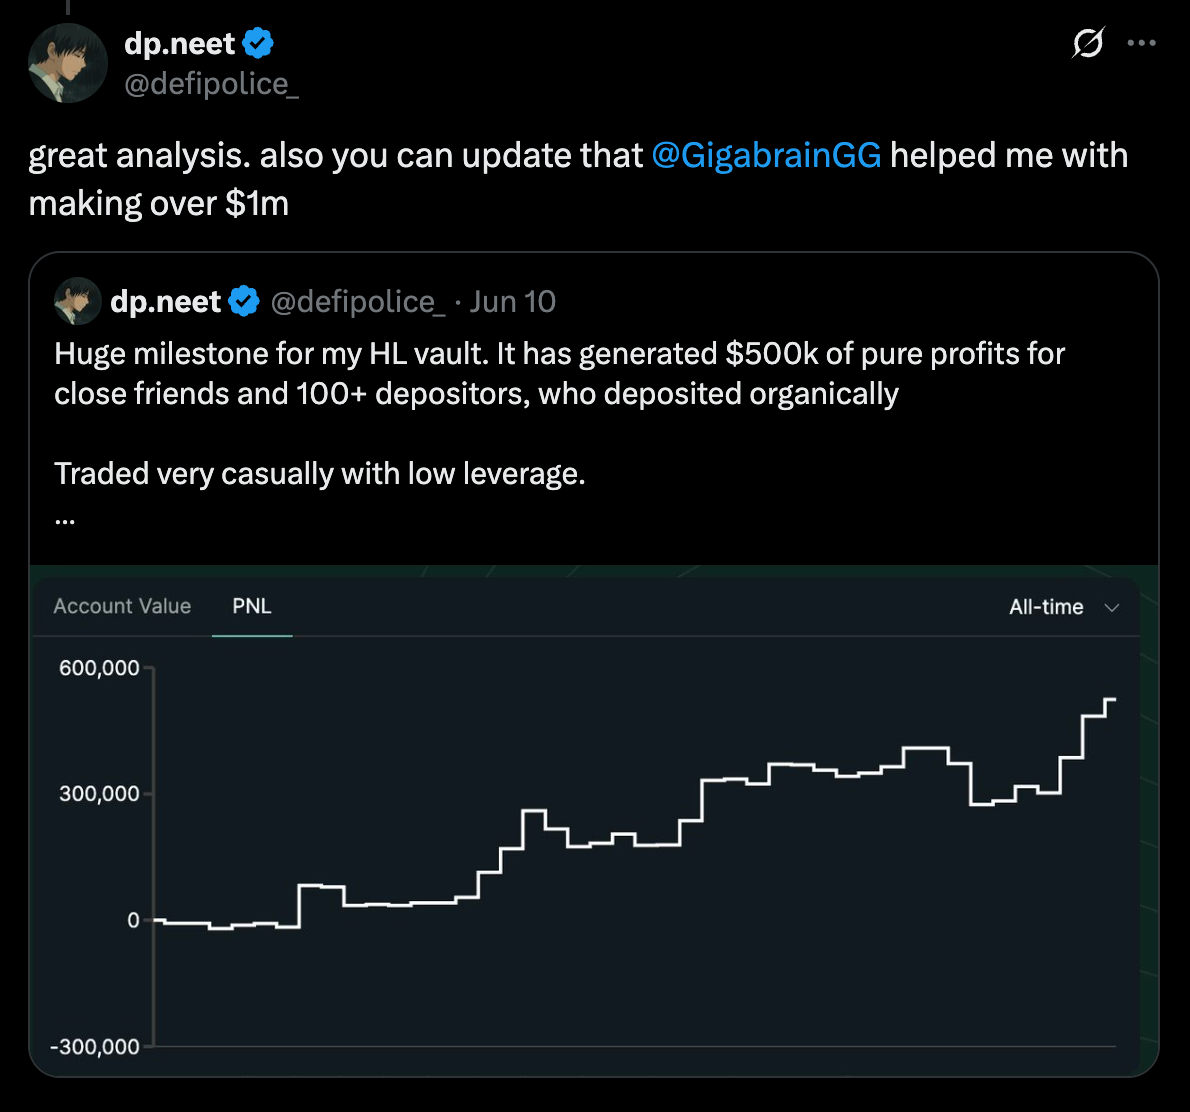The height and width of the screenshot is (1112, 1190).
Task: Switch to the Account Value tab
Action: [122, 606]
